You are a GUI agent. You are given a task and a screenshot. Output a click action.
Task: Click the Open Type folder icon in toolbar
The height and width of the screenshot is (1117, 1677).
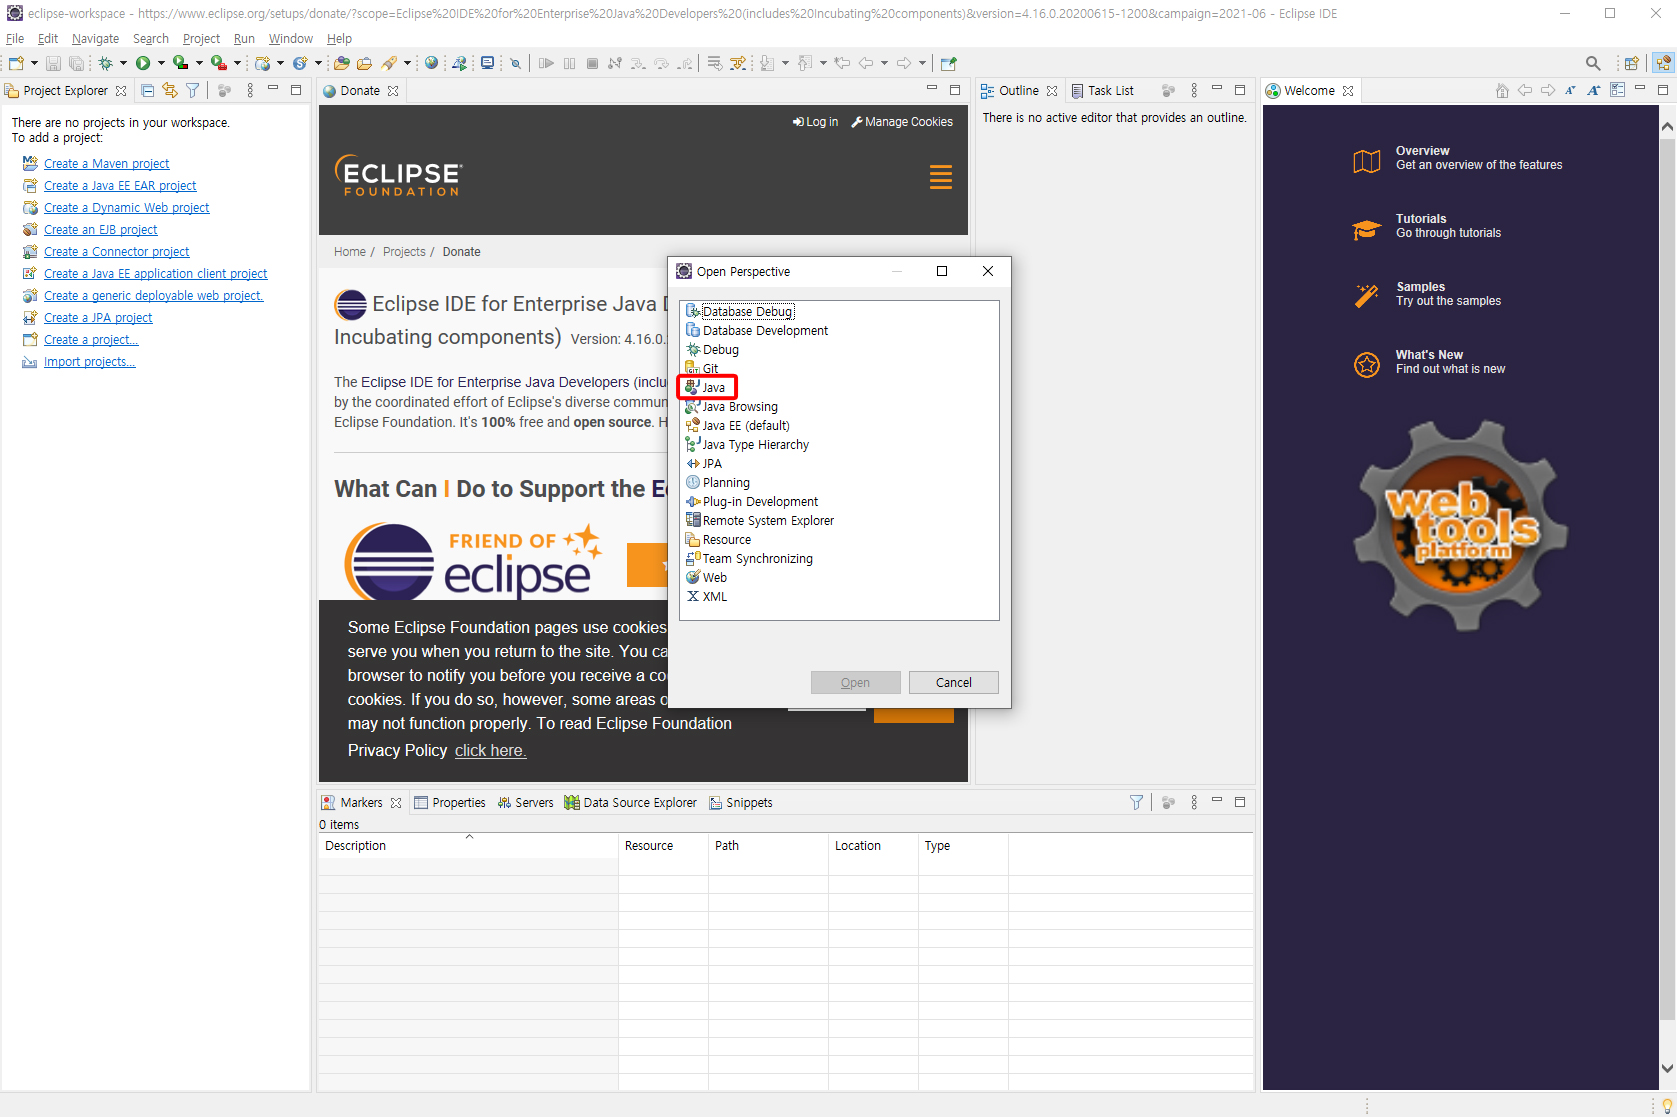(341, 63)
